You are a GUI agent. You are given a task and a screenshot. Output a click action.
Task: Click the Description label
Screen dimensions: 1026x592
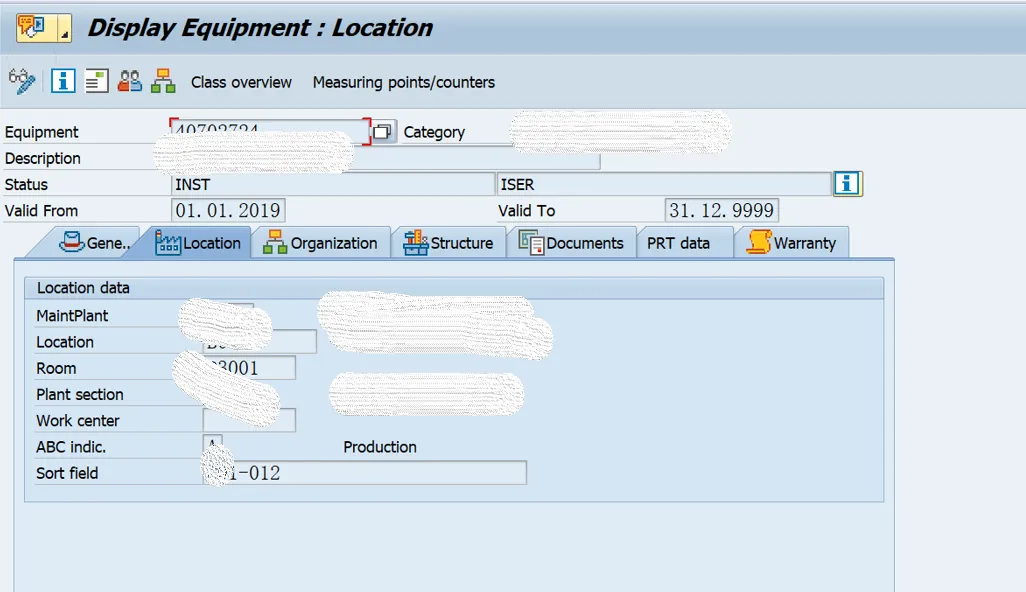click(x=43, y=158)
